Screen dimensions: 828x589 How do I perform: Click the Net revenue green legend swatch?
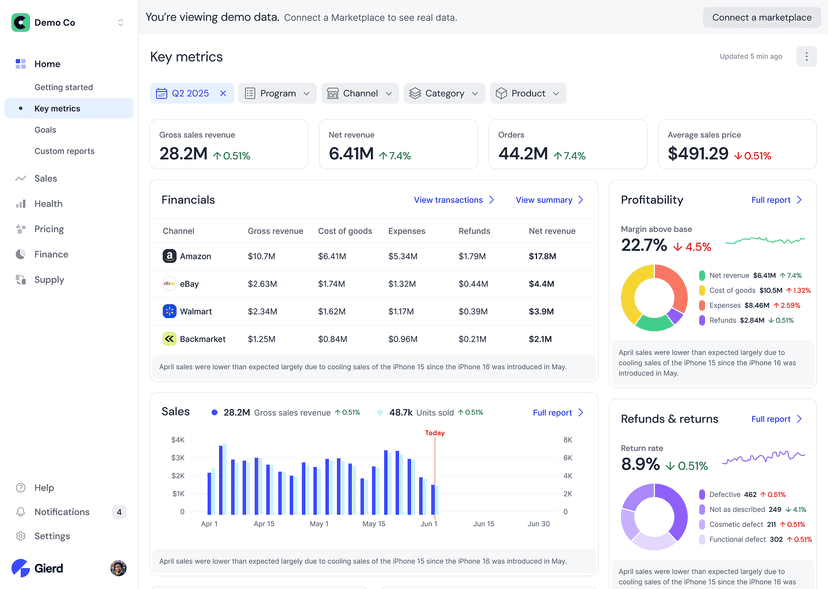[702, 275]
